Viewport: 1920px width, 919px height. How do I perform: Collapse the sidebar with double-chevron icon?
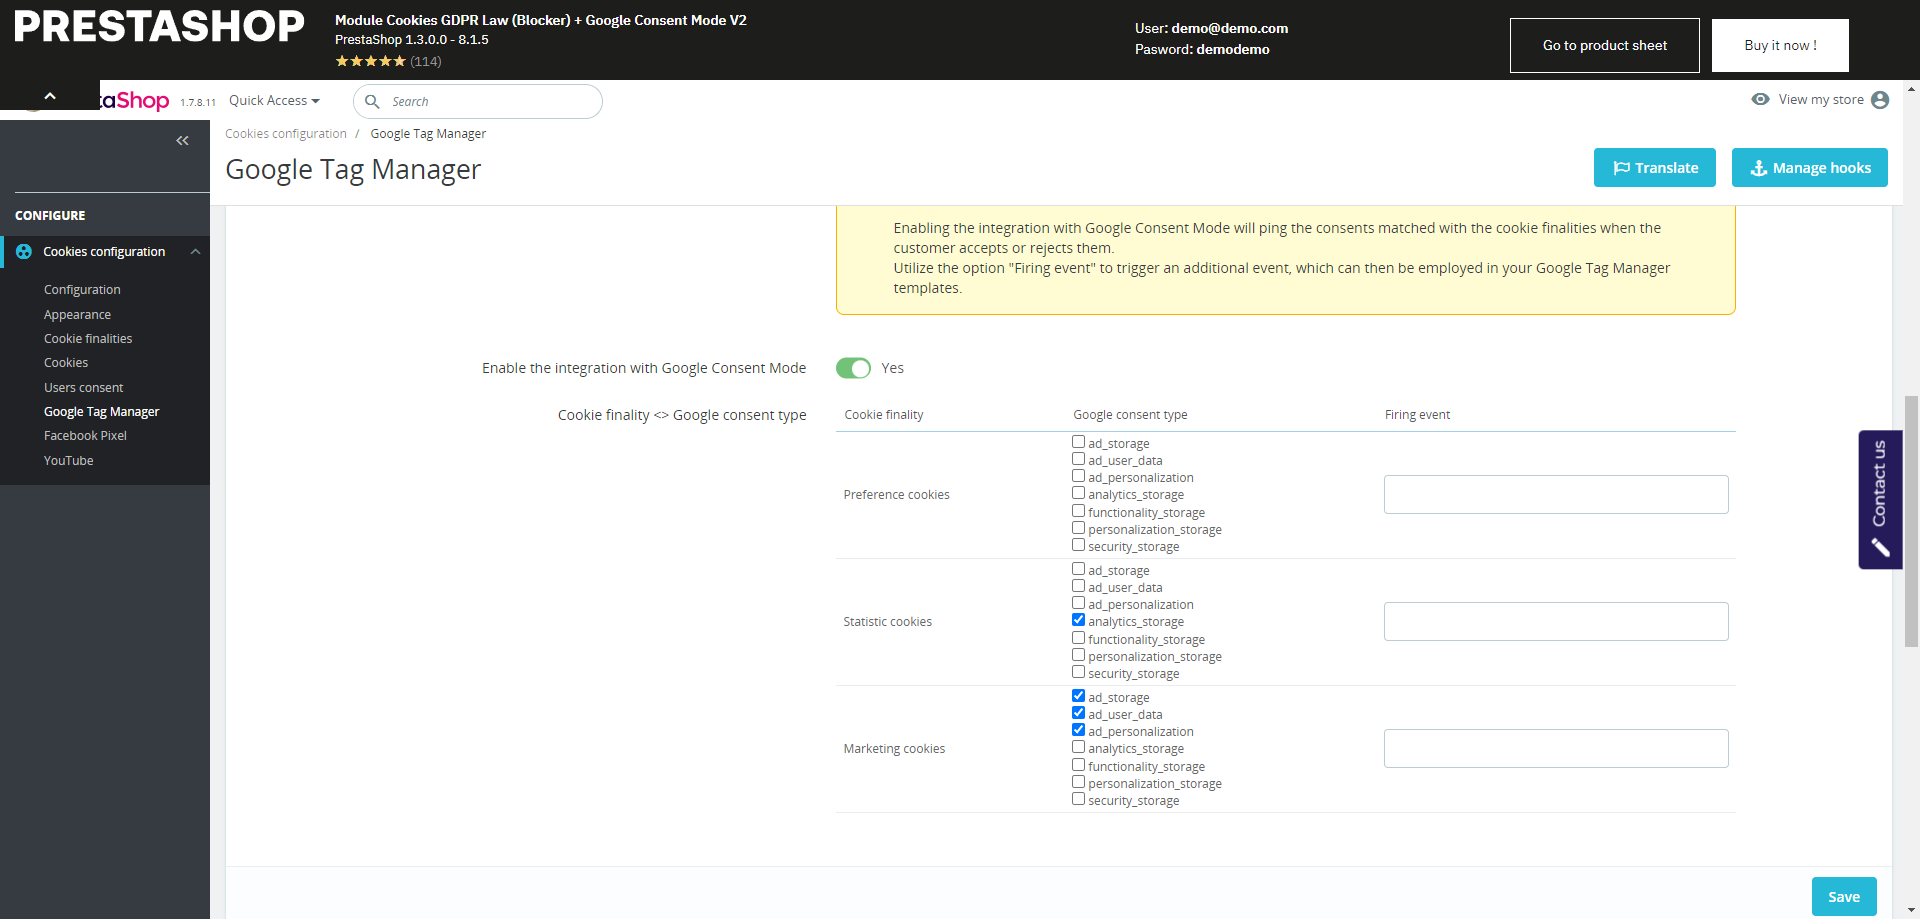click(182, 141)
